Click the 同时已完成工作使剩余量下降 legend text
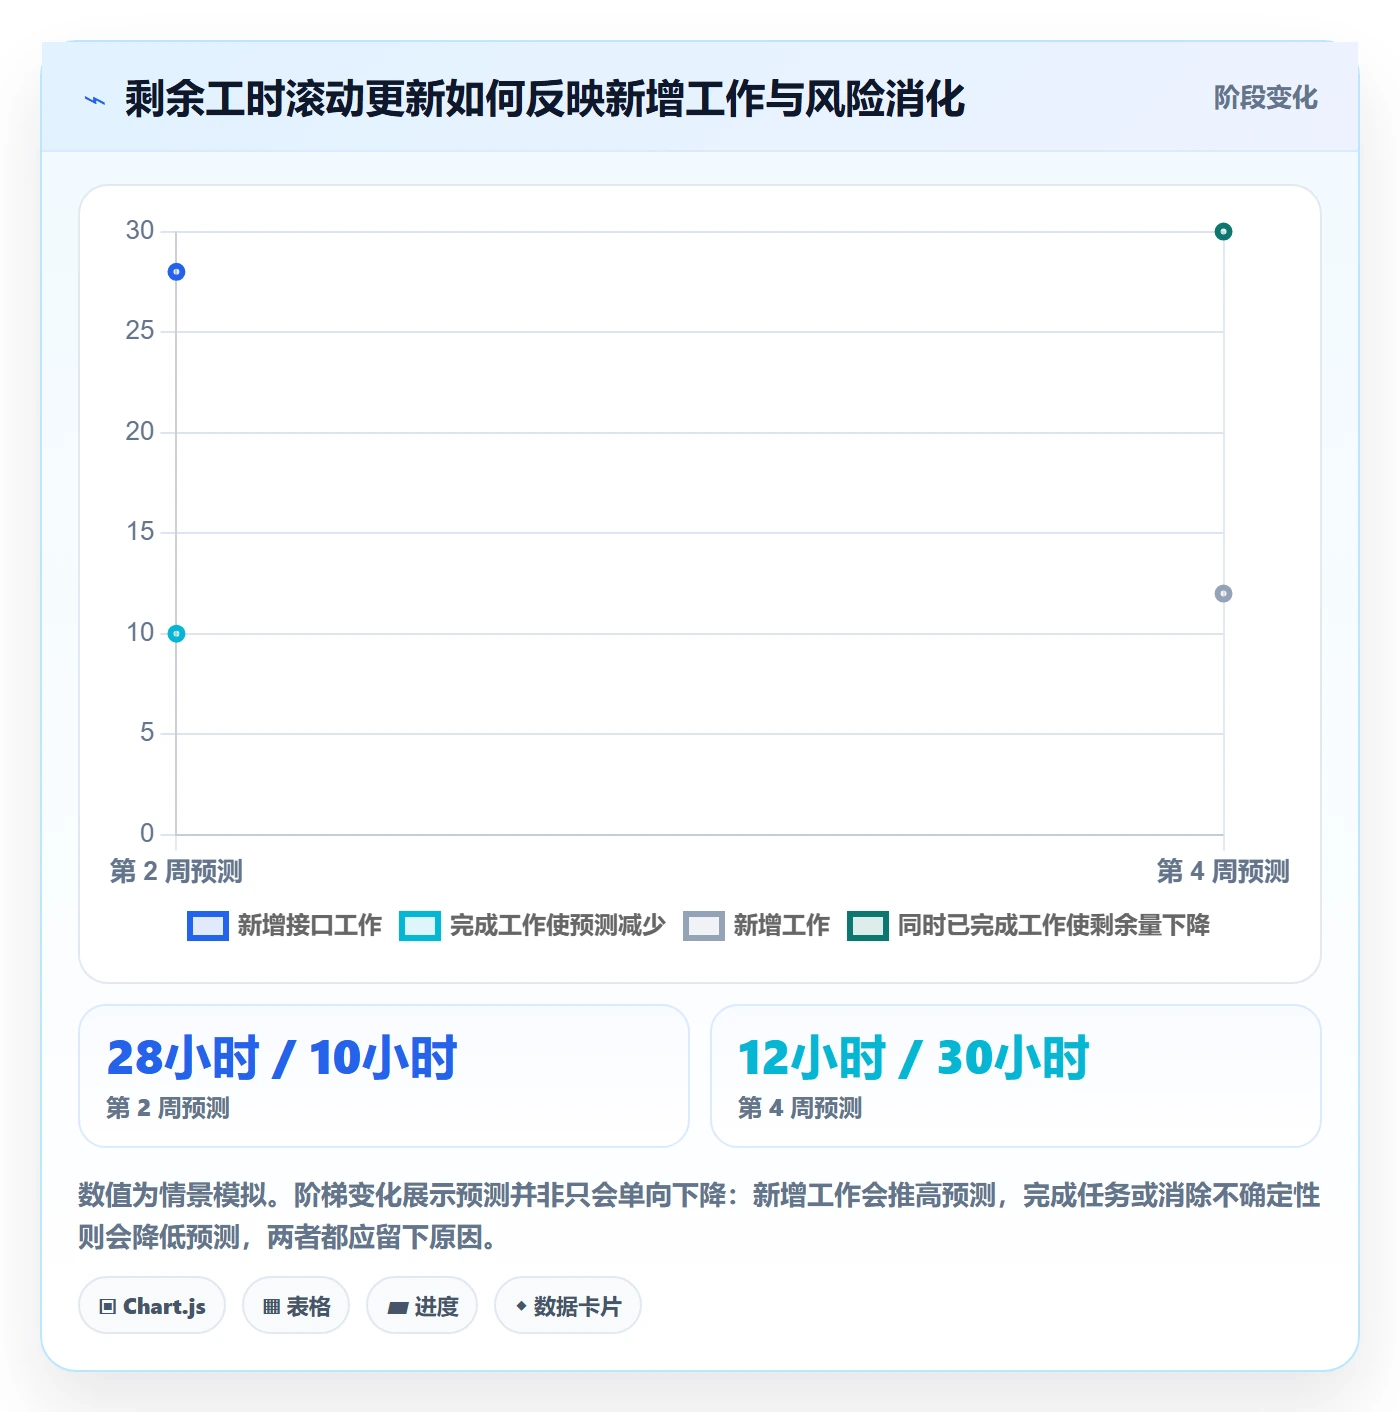The width and height of the screenshot is (1400, 1412). 1054,926
